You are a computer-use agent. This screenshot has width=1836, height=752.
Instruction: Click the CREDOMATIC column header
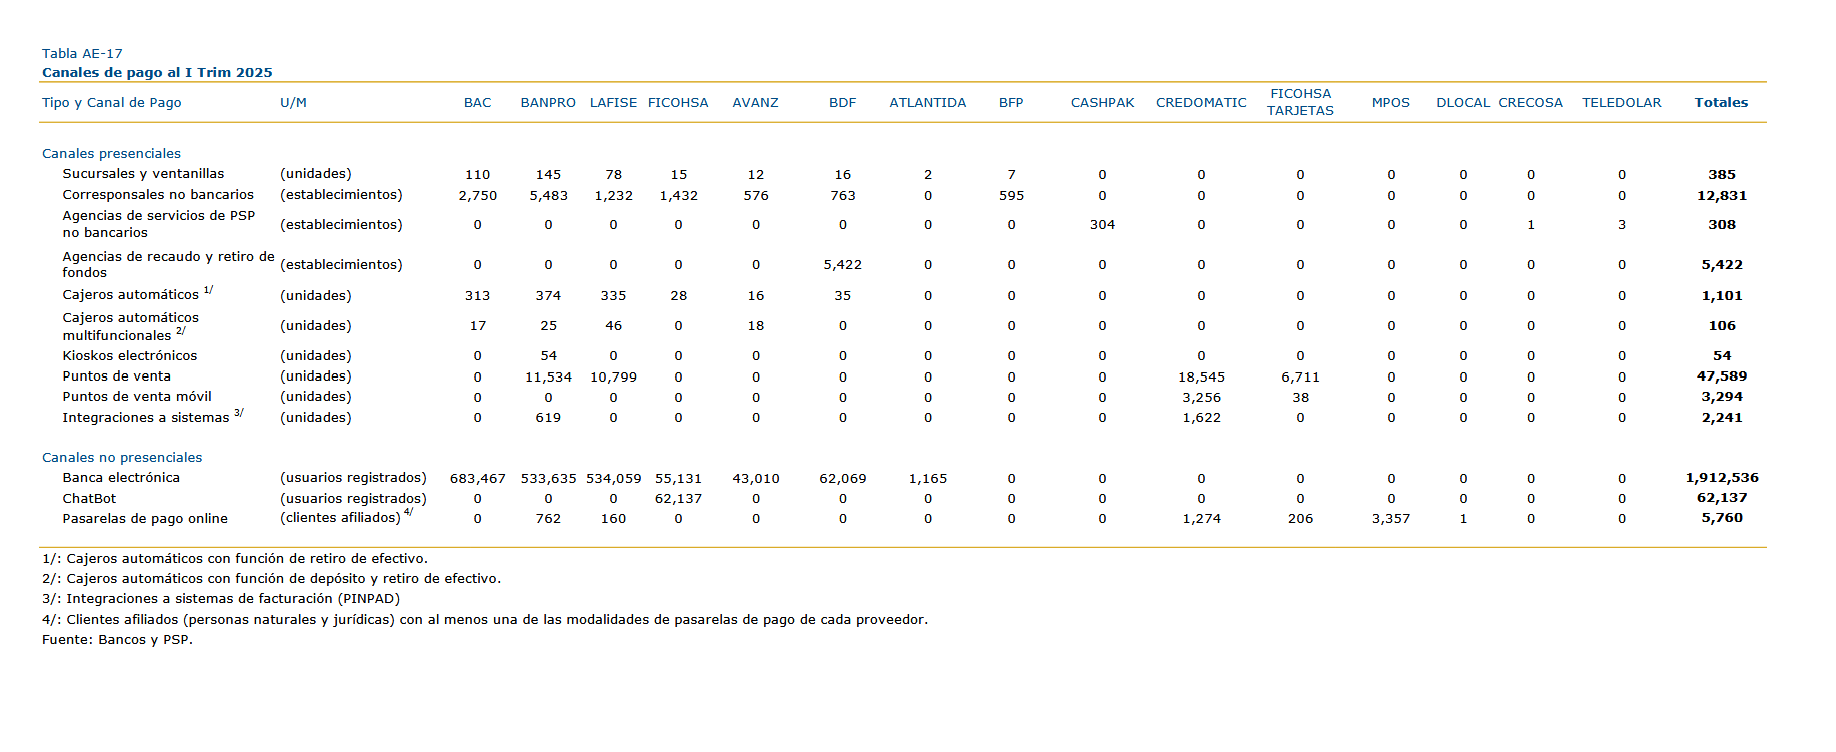1201,103
